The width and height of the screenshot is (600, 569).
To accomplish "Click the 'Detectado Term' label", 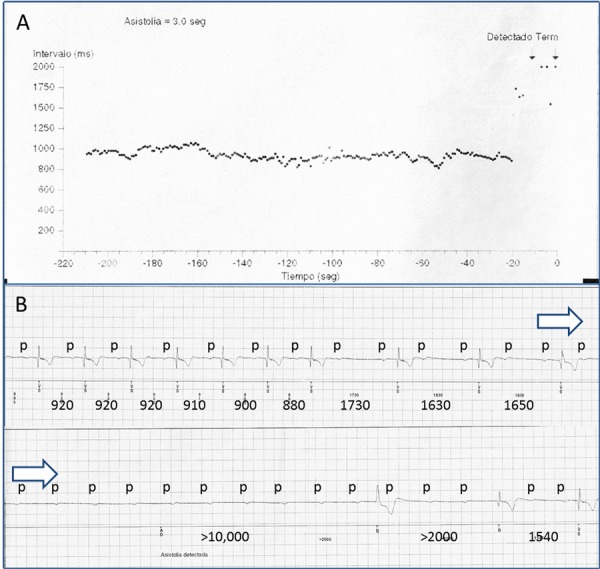I will (521, 35).
